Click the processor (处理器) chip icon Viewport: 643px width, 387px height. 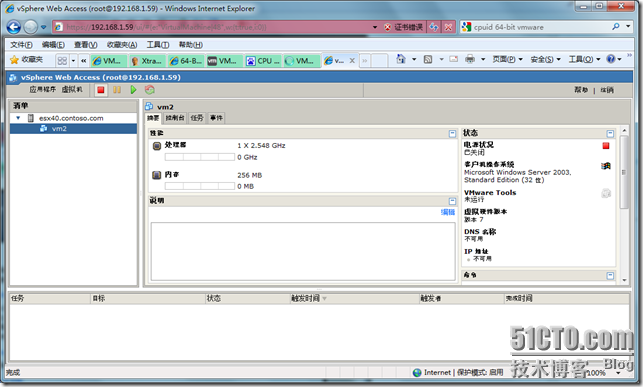click(x=157, y=146)
